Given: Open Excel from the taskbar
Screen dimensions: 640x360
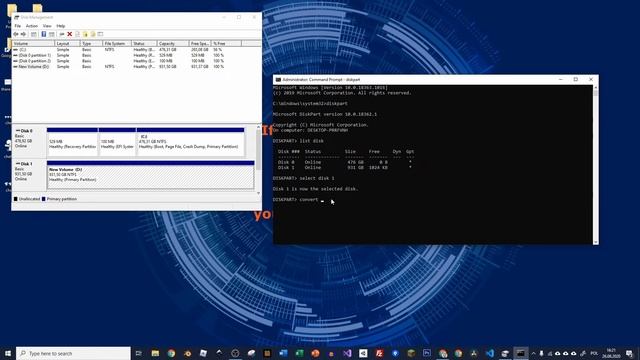Looking at the screenshot, I should (299, 353).
